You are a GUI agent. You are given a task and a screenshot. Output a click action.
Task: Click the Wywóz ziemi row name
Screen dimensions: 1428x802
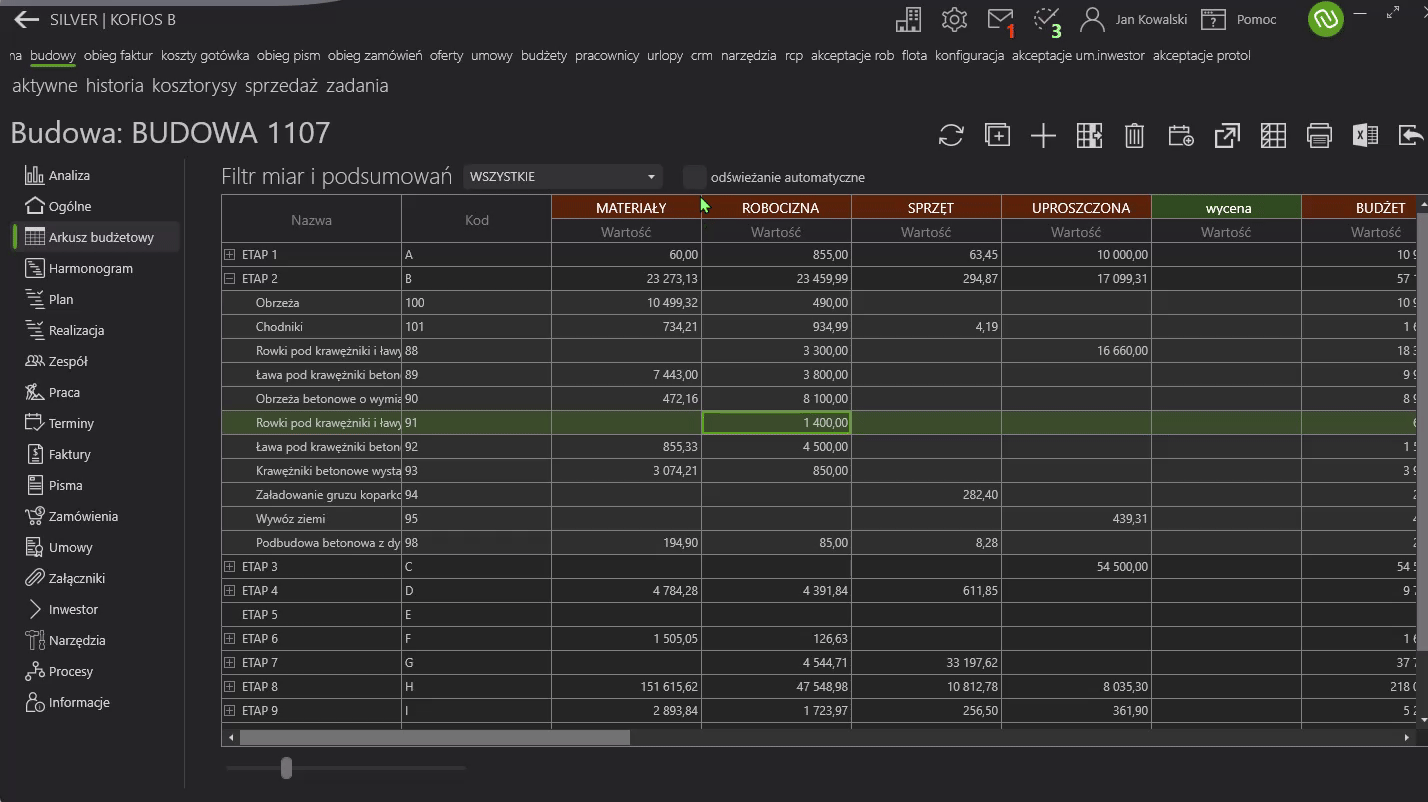(x=291, y=519)
